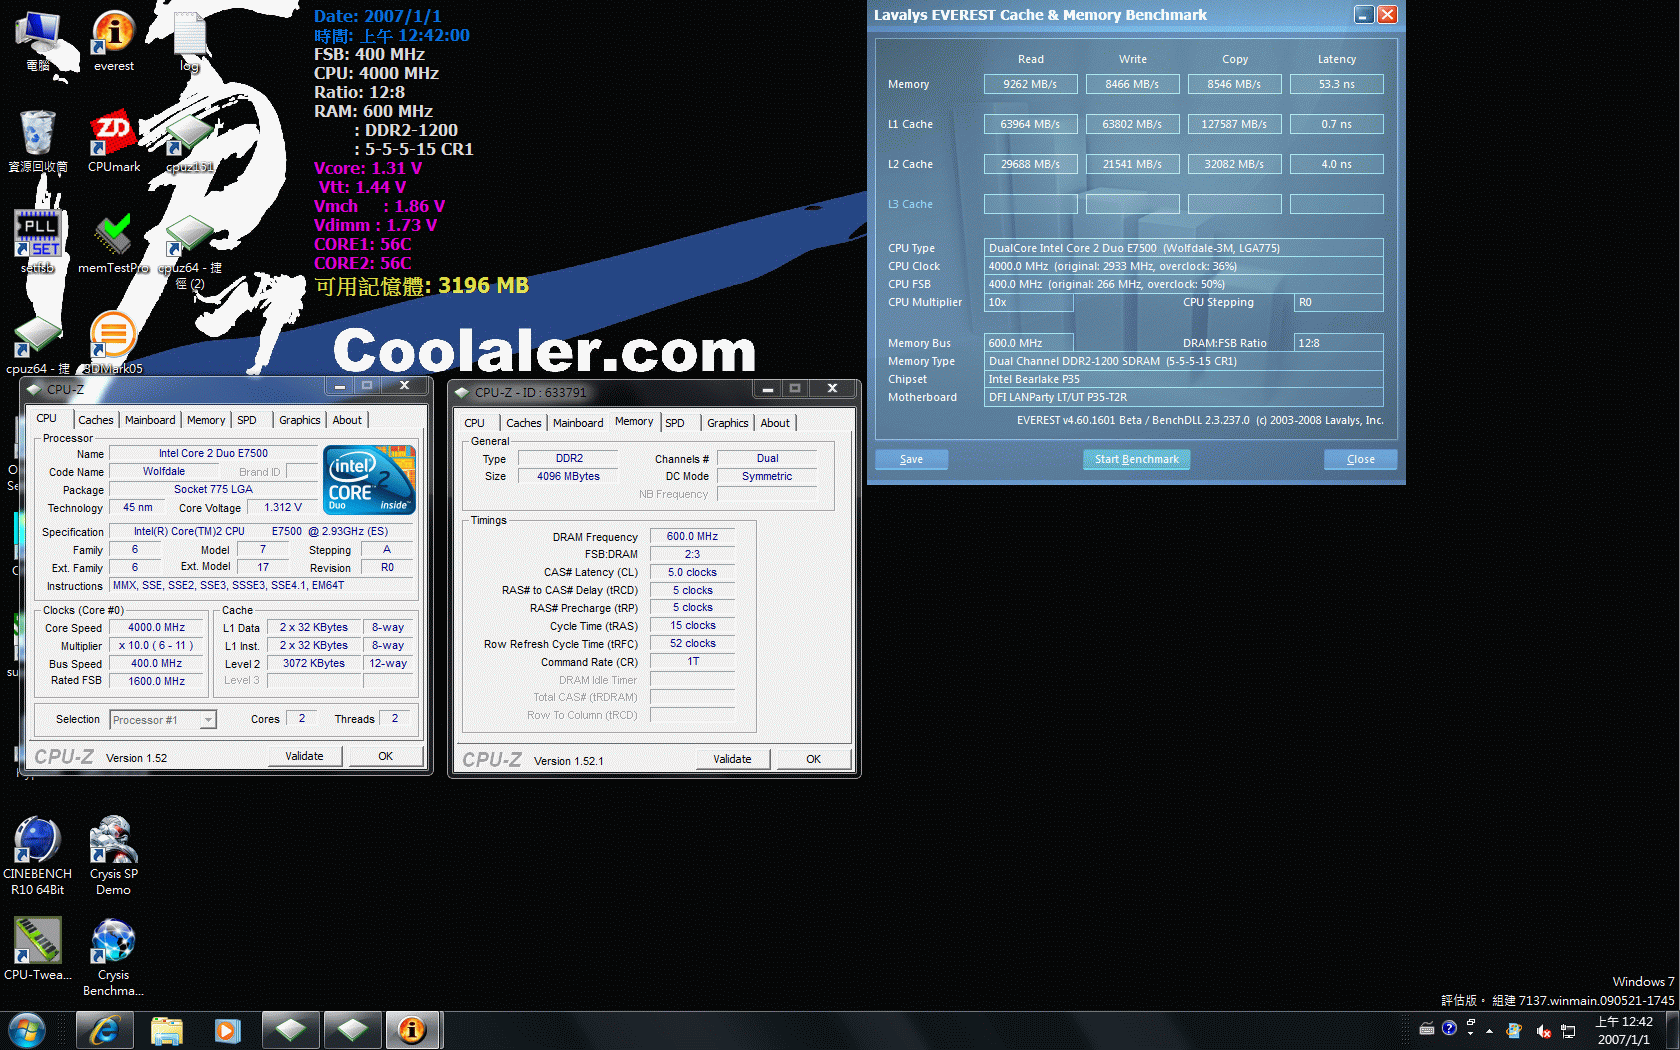Open Graphics tab in left CPU-Z
1680x1050 pixels.
click(x=300, y=420)
